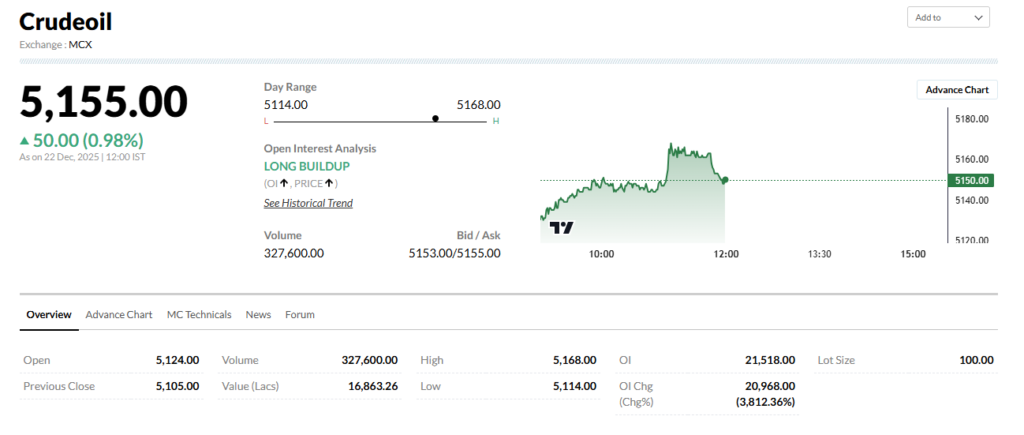Click the chevron arrow in Add to box
1024x435 pixels.
pyautogui.click(x=977, y=17)
